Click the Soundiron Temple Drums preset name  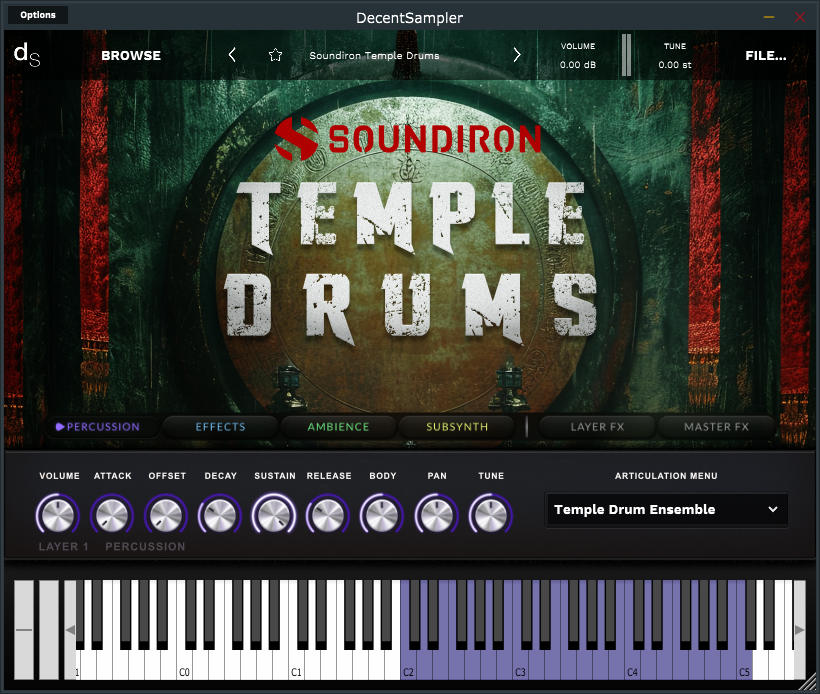coord(374,55)
